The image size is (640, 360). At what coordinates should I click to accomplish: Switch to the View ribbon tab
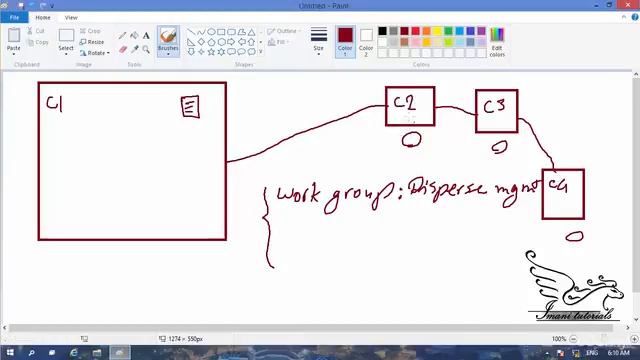[71, 18]
